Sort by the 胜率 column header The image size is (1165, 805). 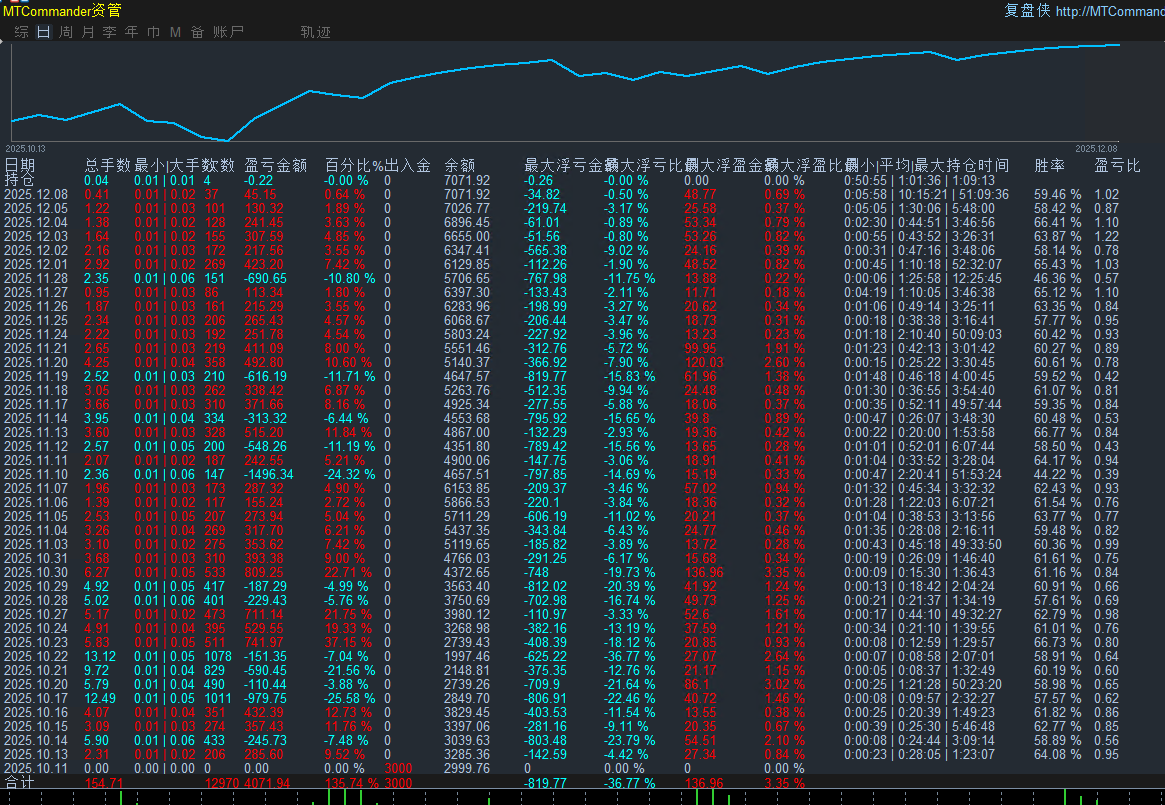[x=1049, y=165]
